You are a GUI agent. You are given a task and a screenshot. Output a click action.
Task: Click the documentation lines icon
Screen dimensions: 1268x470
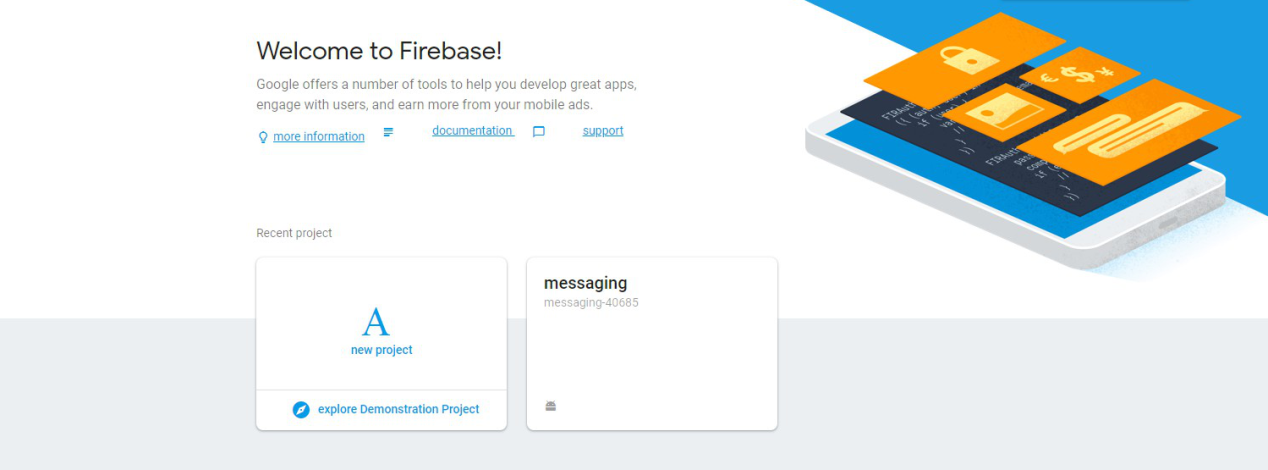(x=388, y=132)
